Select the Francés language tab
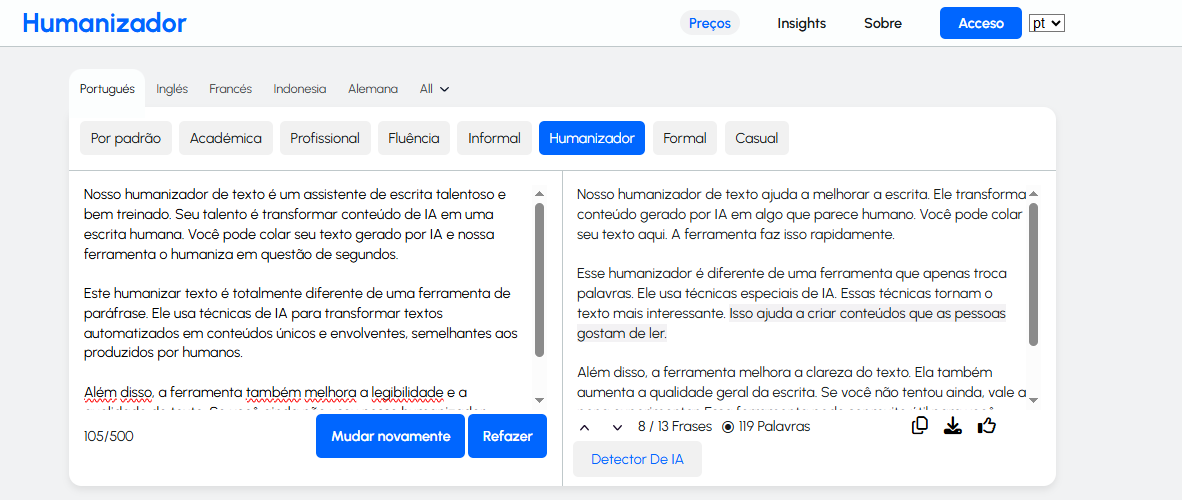Screen dimensions: 1182x500 click(230, 89)
